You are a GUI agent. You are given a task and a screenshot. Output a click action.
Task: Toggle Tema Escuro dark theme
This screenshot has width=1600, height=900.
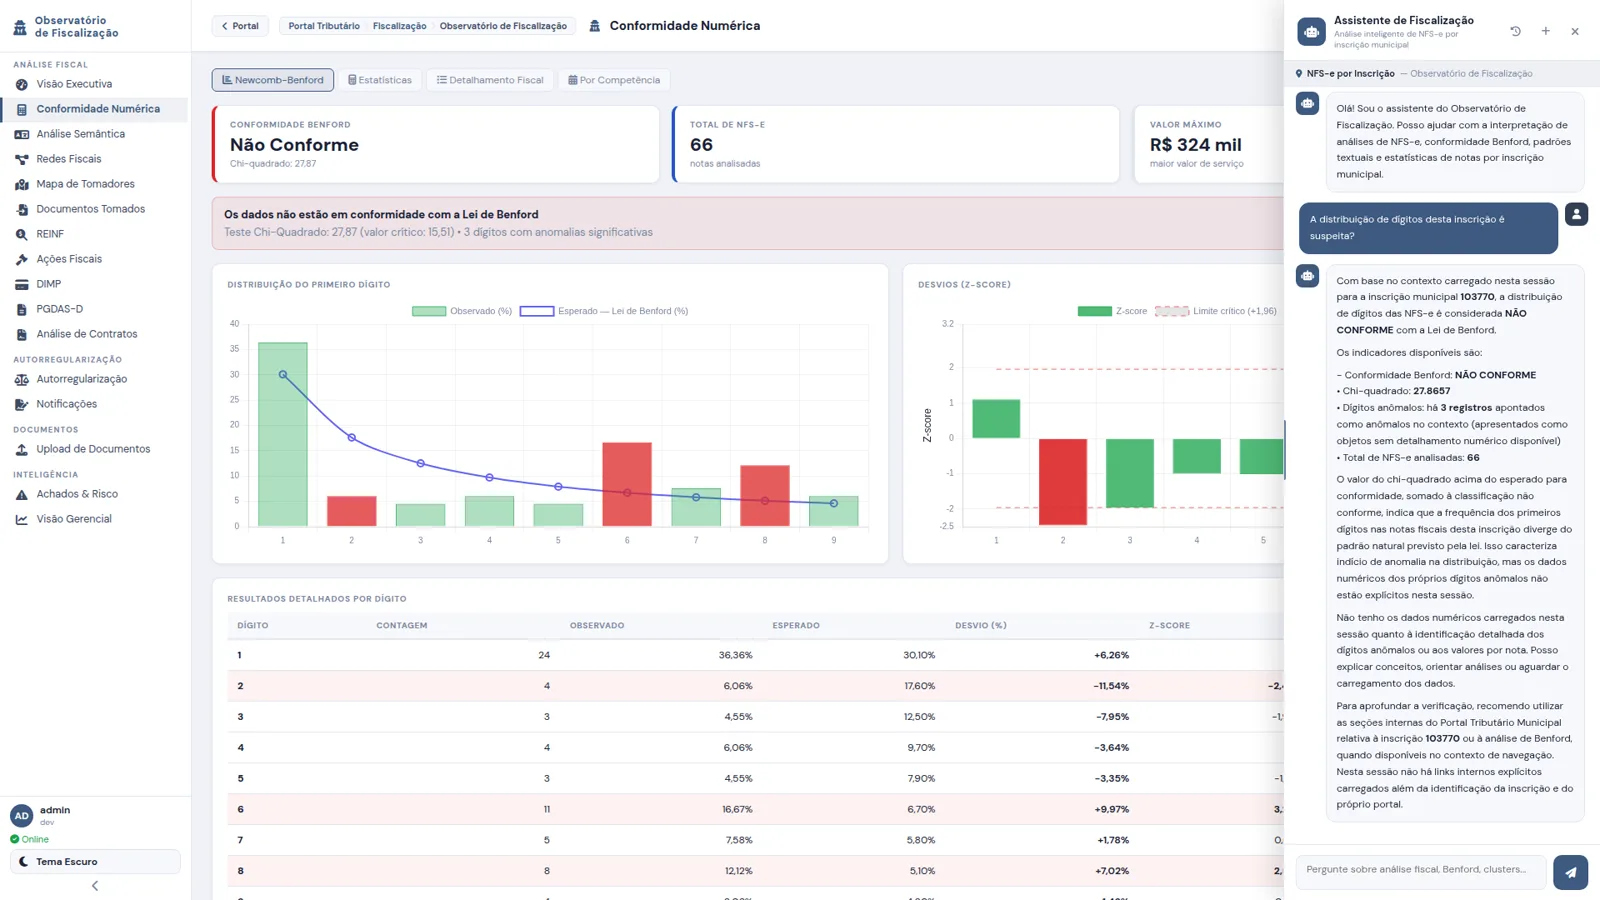[x=95, y=861]
